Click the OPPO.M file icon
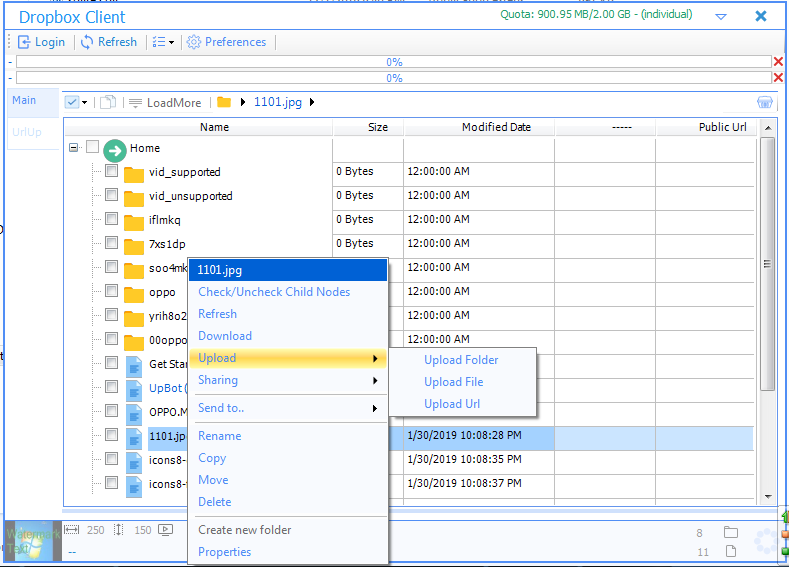 (134, 415)
